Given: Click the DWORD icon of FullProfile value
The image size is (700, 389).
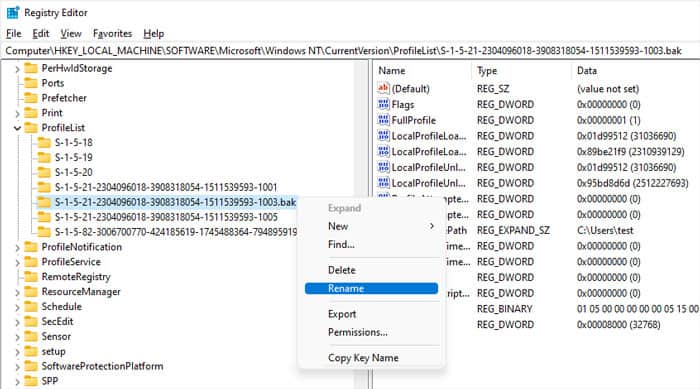Looking at the screenshot, I should tap(383, 120).
